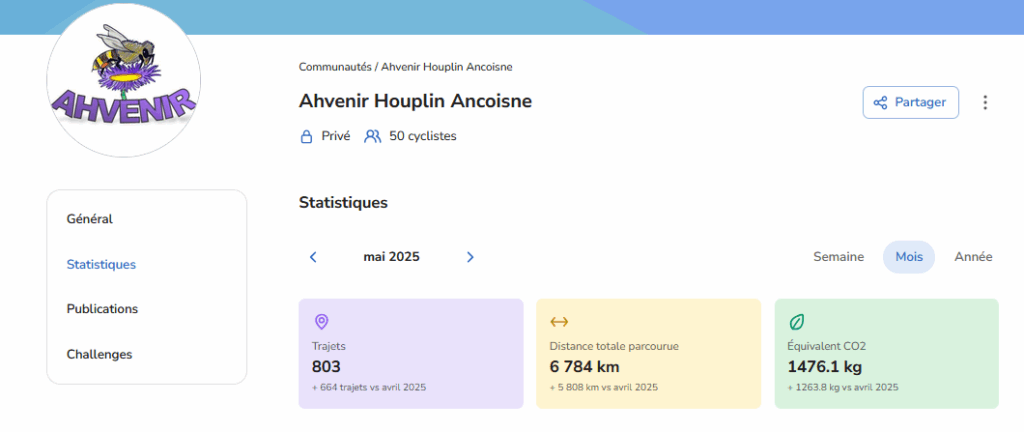Click the orange distance arrows icon

[x=559, y=321]
